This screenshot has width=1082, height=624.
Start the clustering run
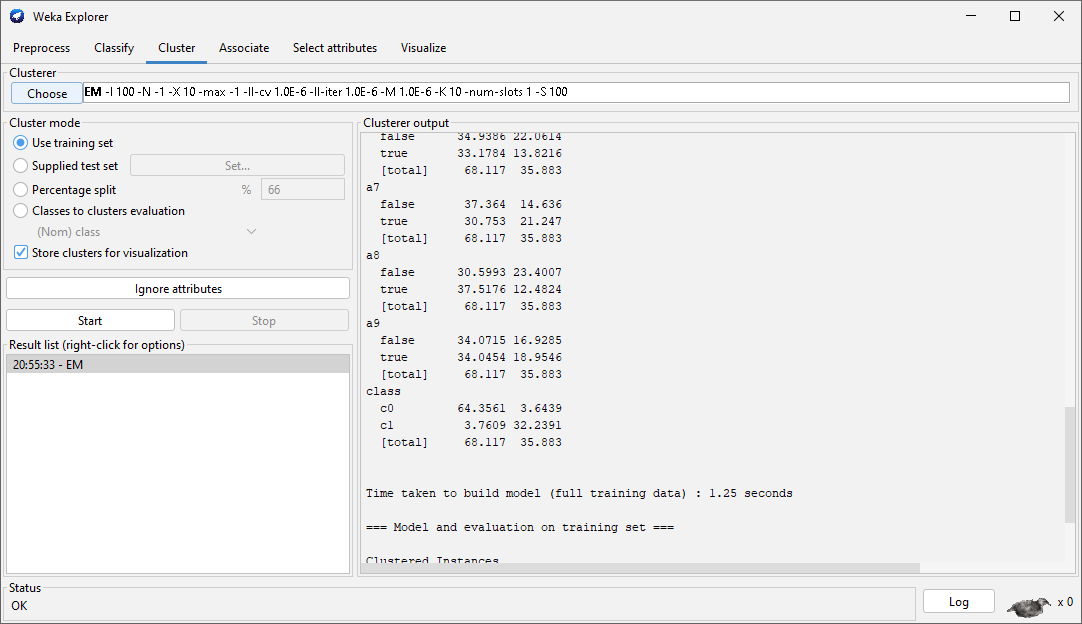click(x=90, y=321)
